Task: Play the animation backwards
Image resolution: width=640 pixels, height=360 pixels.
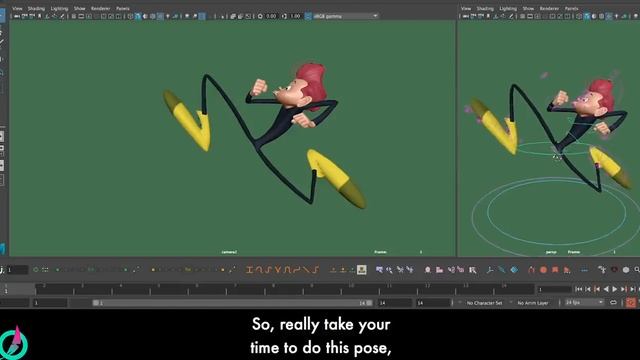Action: coord(606,289)
